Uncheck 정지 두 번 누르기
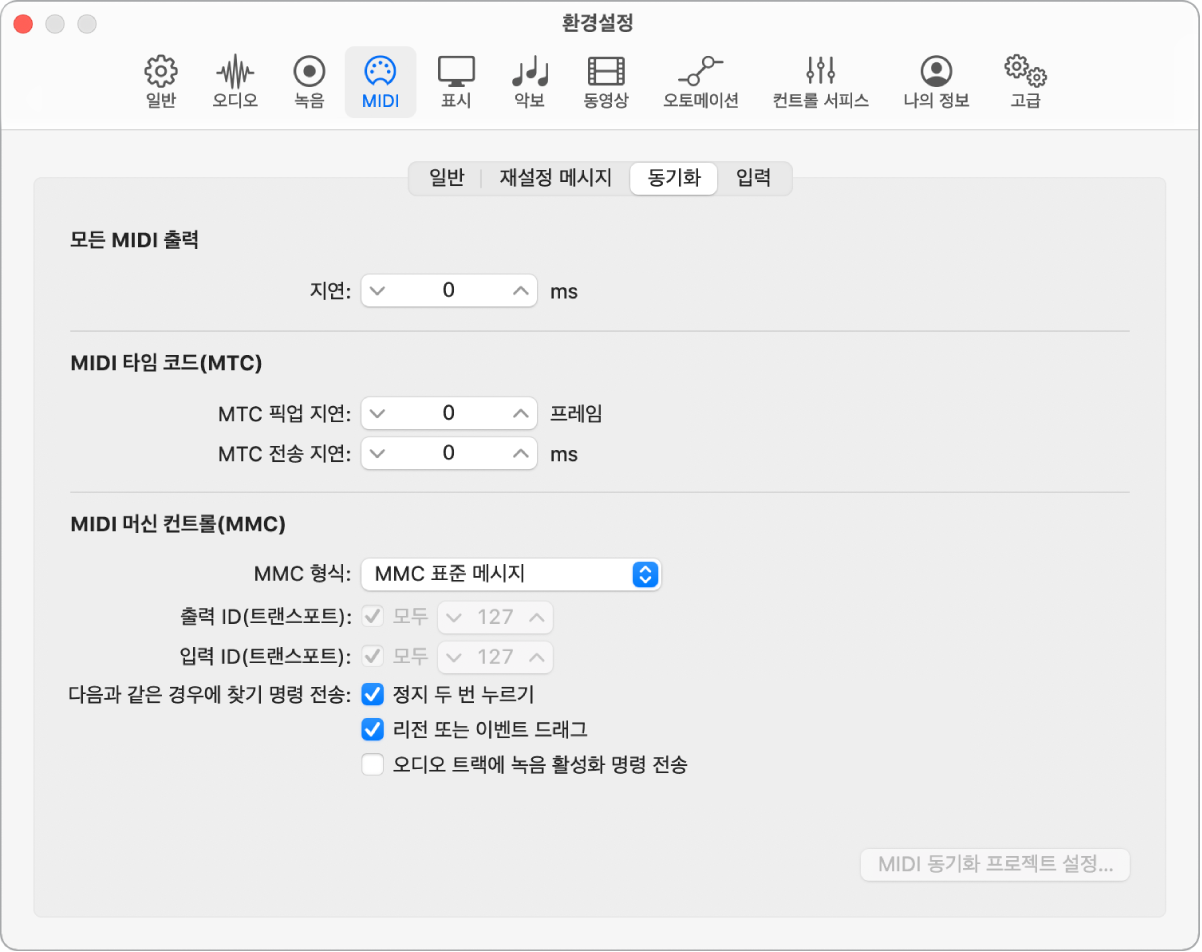 pyautogui.click(x=373, y=693)
